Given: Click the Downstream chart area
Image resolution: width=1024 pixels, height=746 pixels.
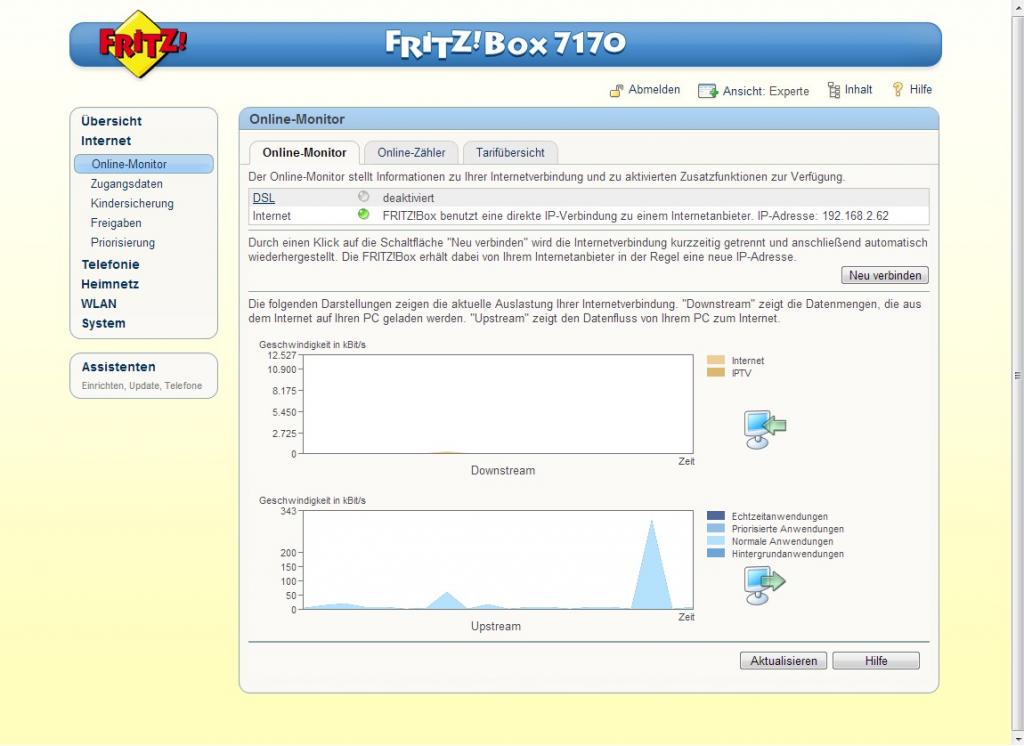Looking at the screenshot, I should (498, 404).
